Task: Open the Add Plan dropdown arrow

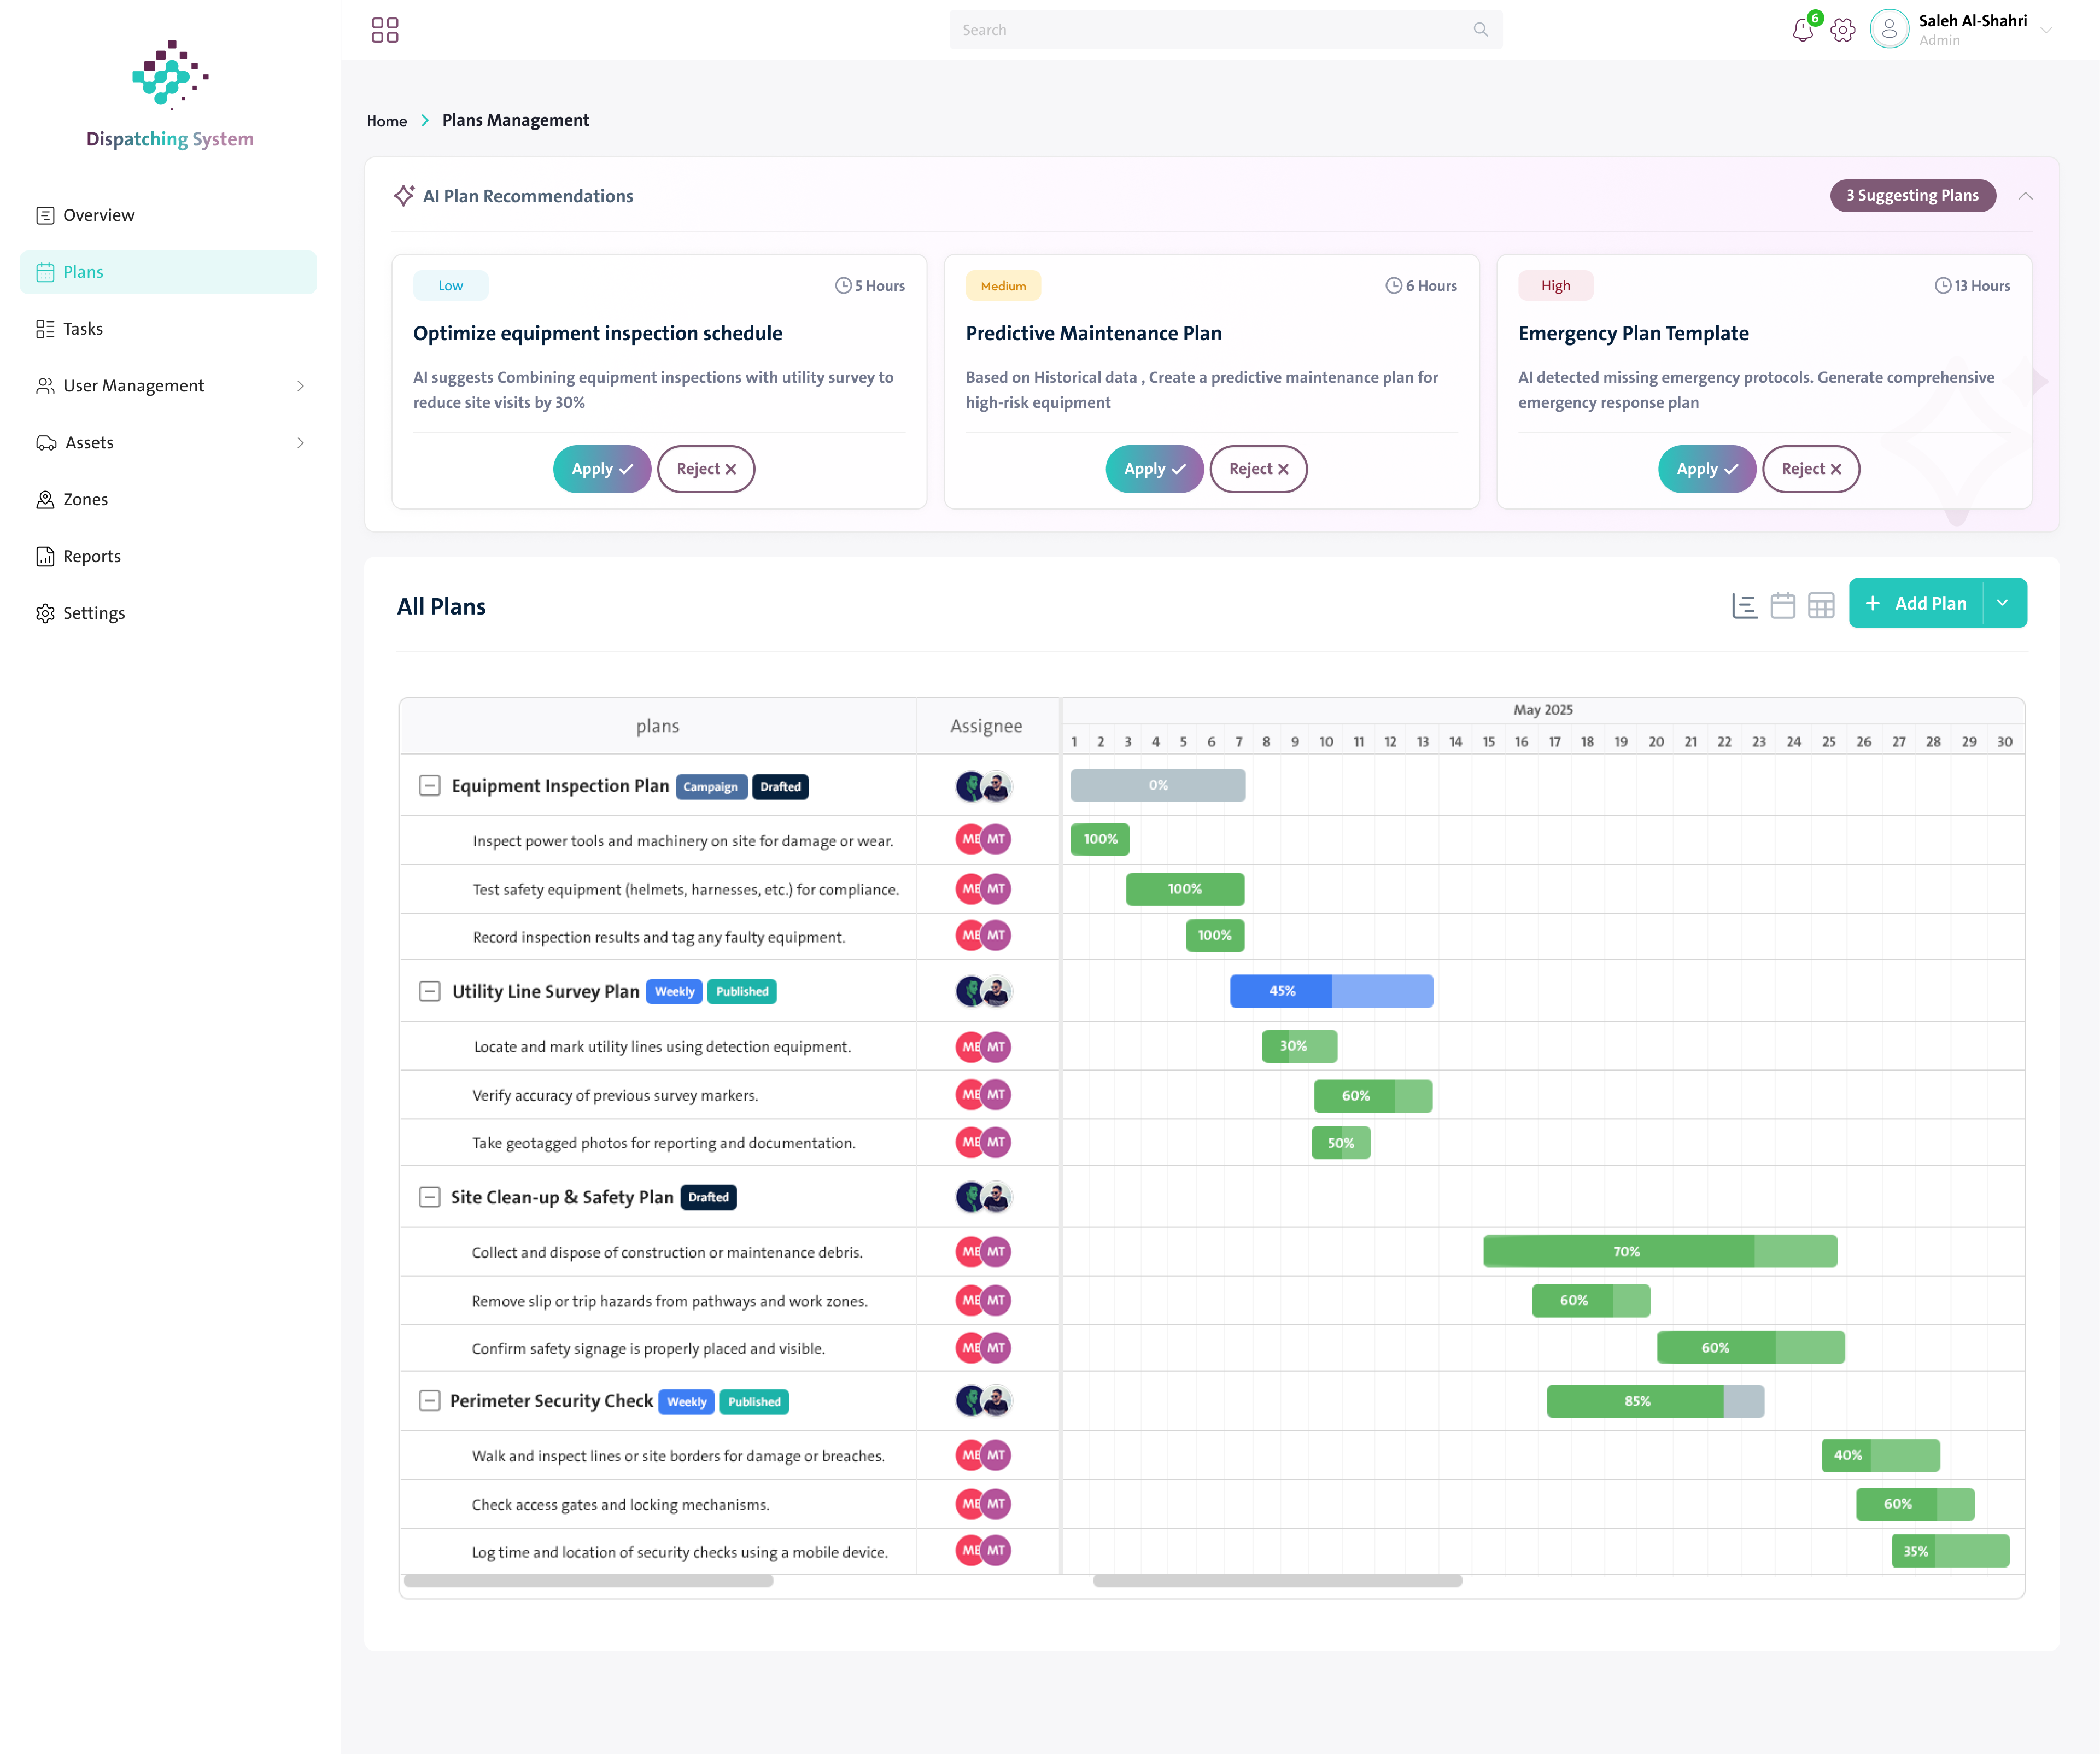Action: [x=2003, y=603]
